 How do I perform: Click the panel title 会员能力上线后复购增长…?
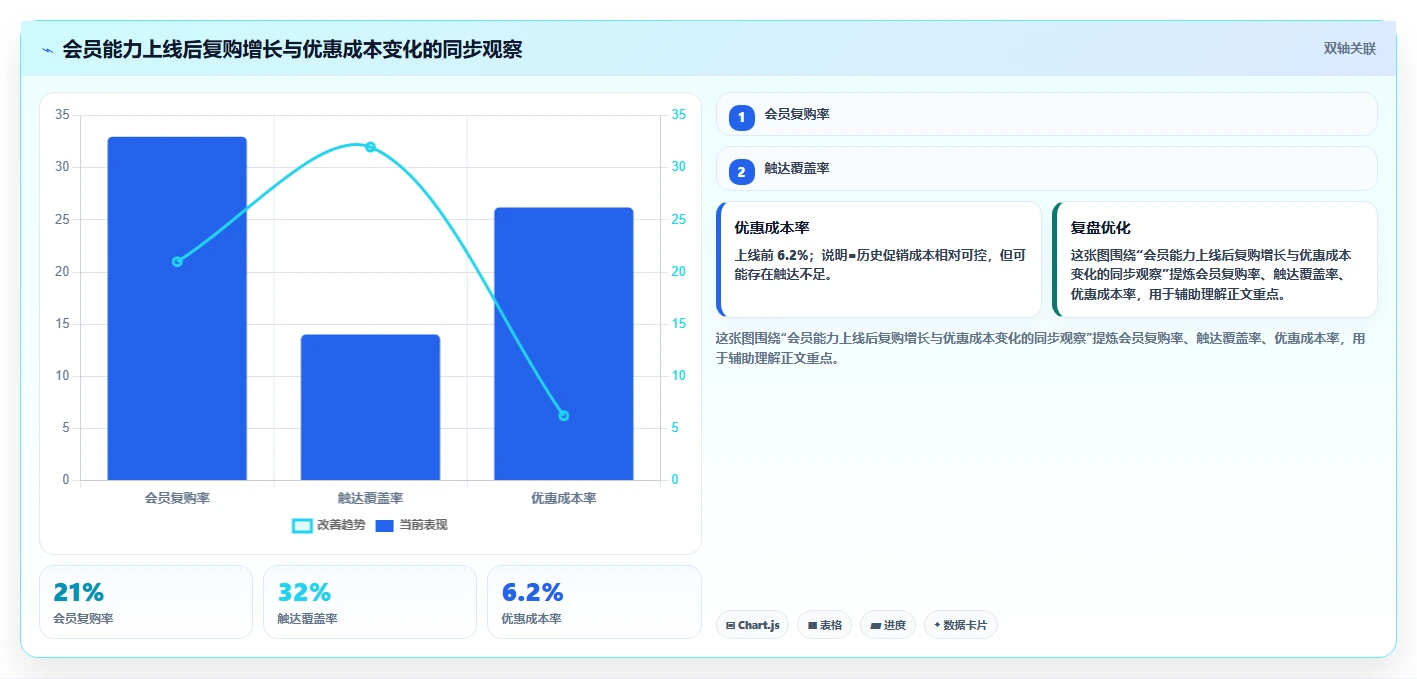point(292,49)
